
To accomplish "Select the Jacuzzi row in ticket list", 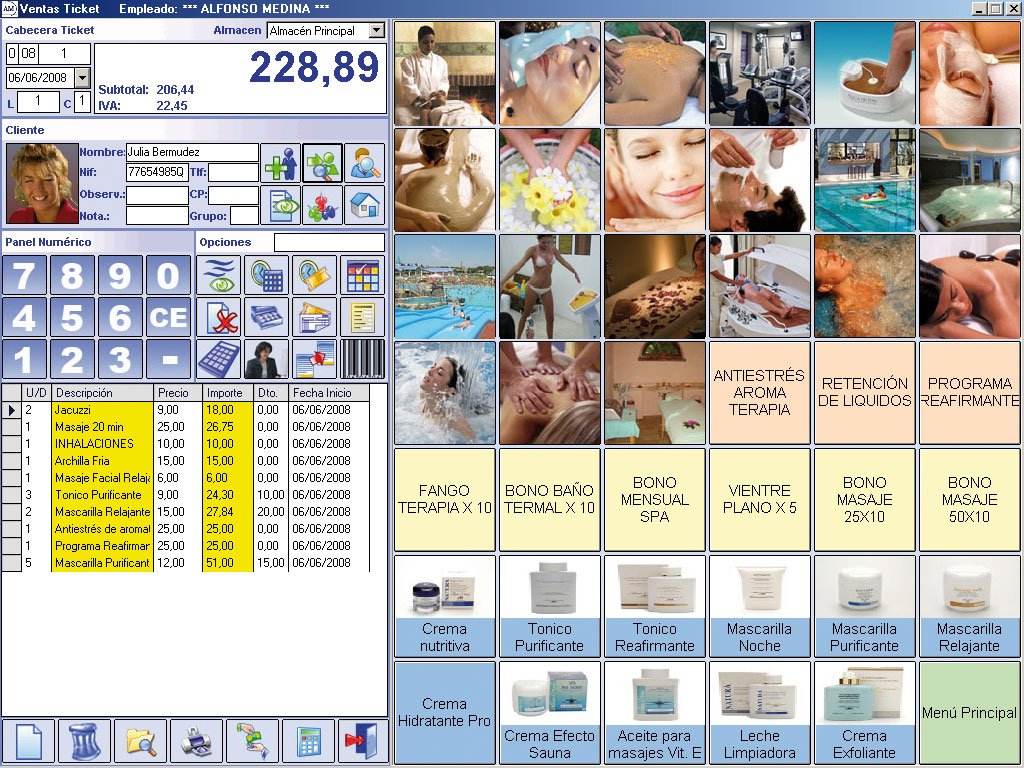I will click(x=186, y=410).
